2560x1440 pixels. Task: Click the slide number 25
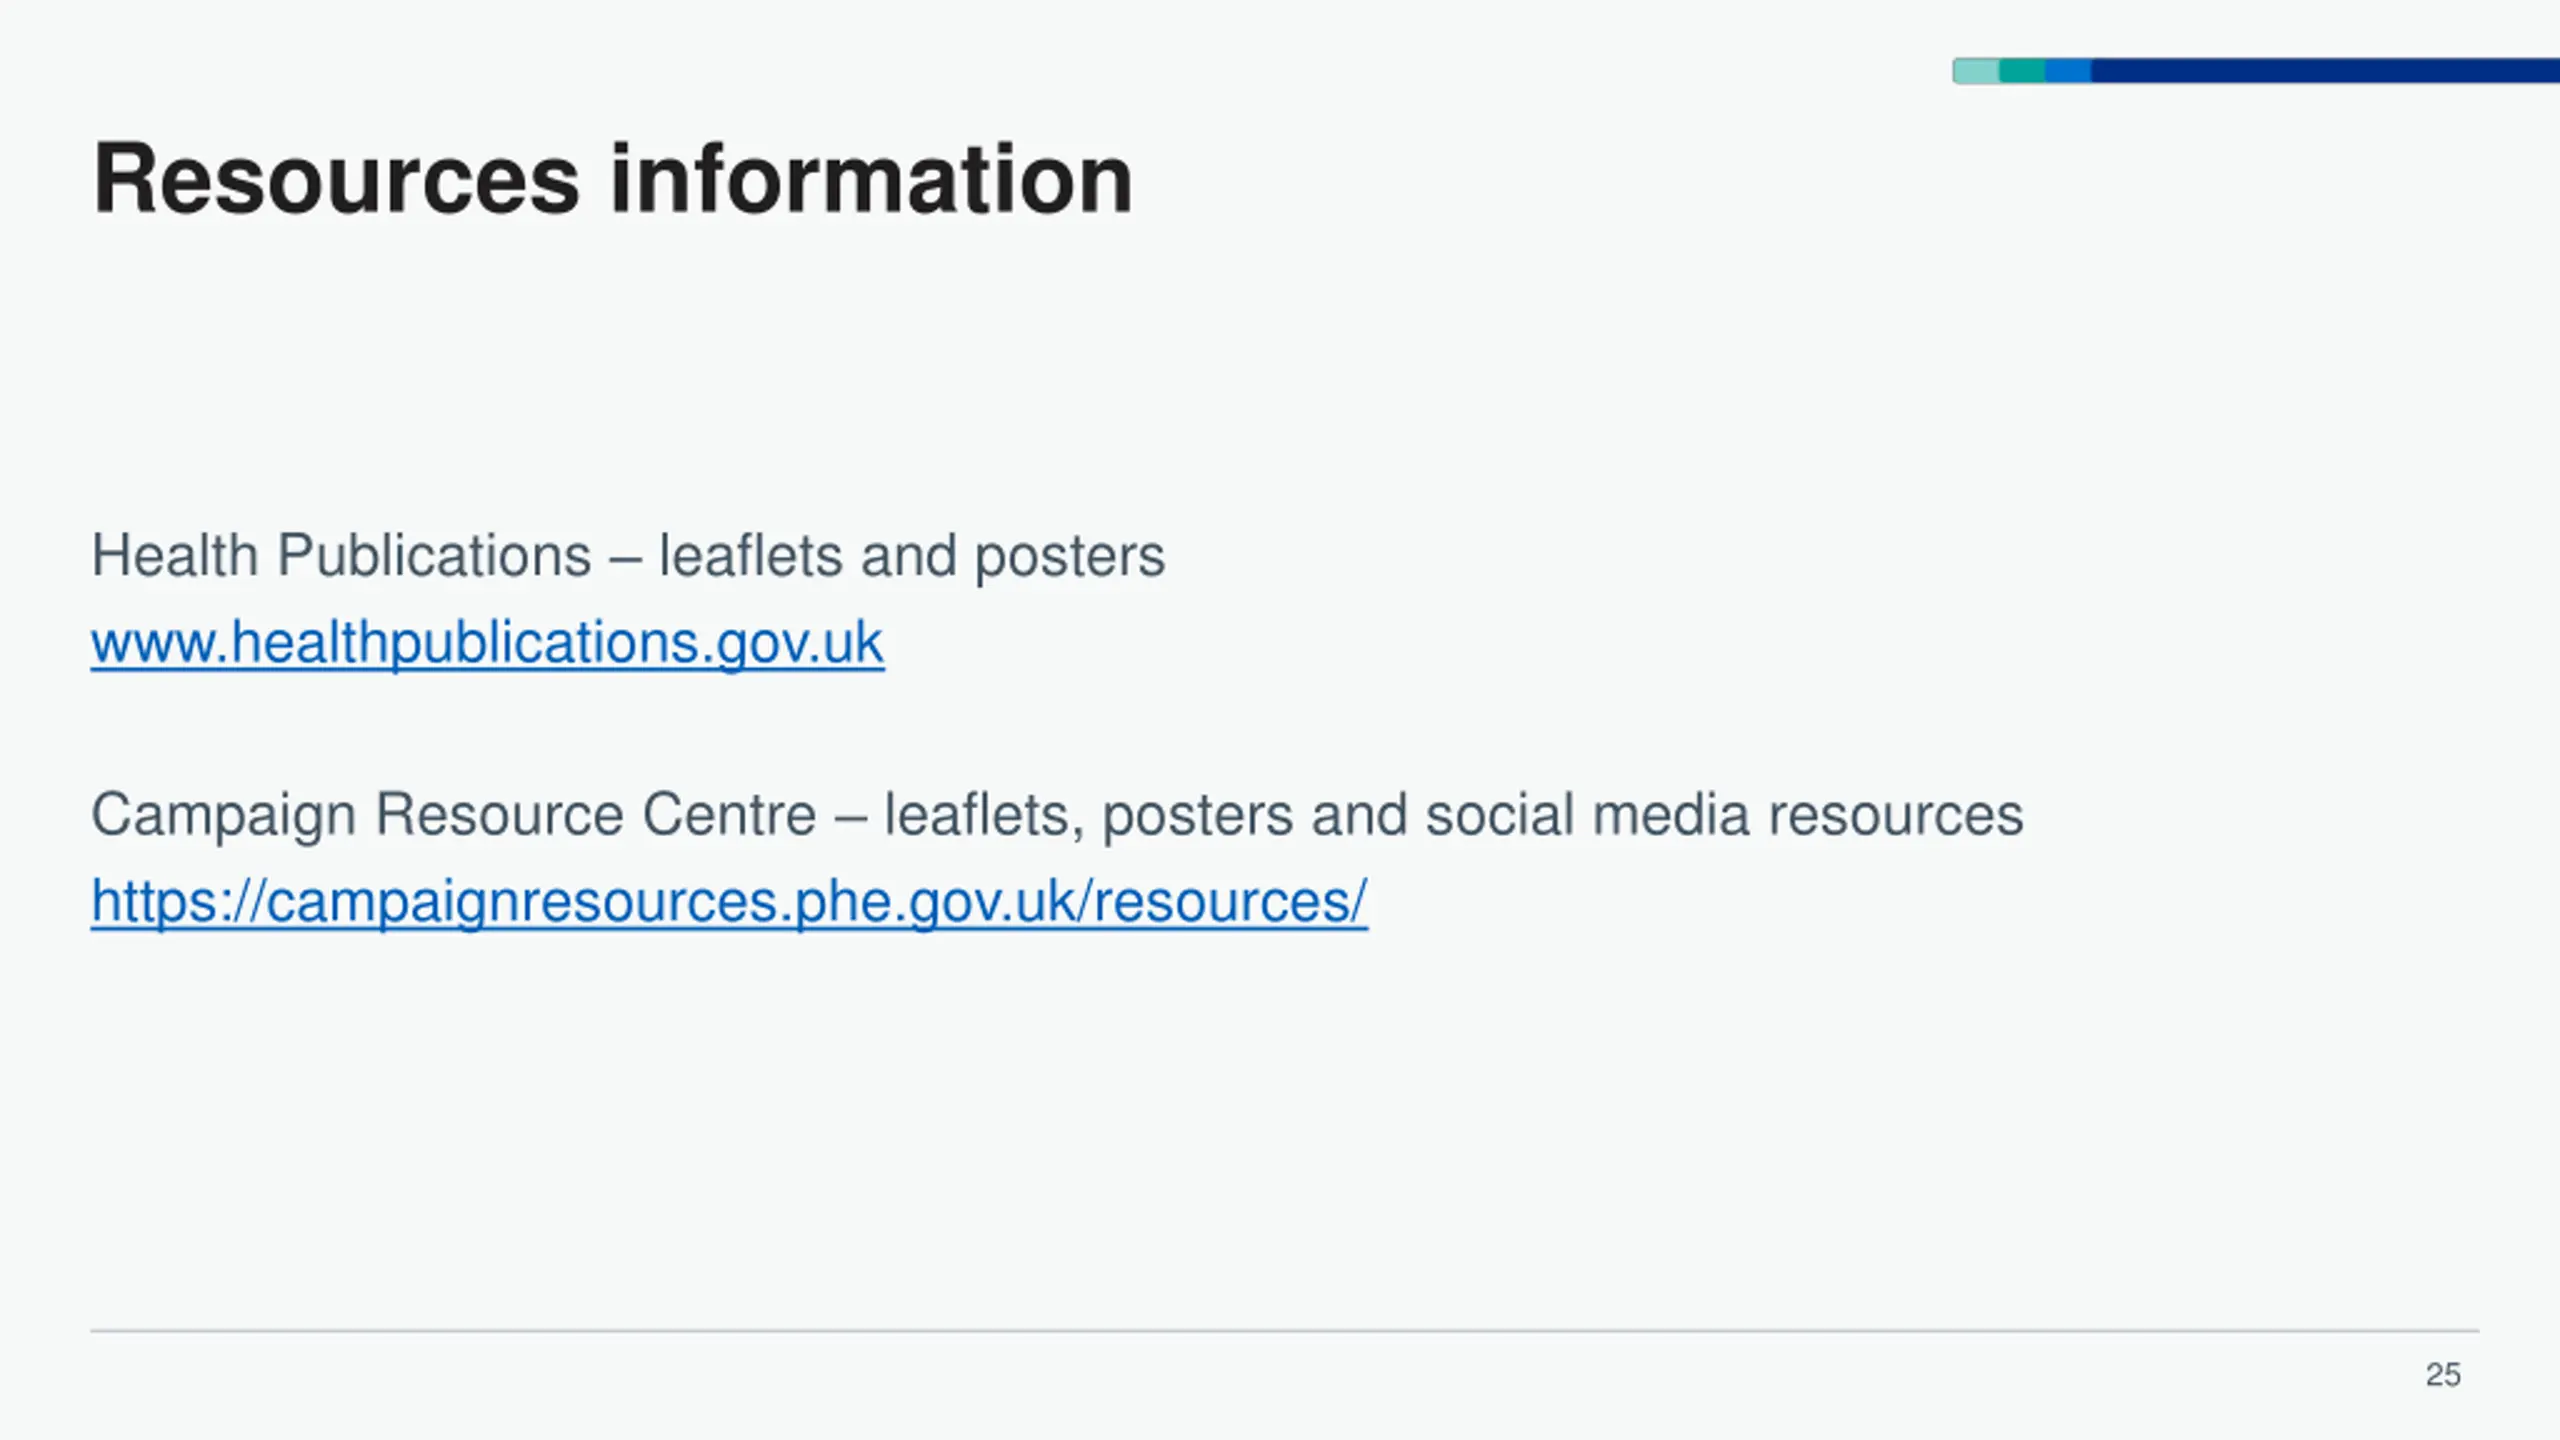(2442, 1375)
